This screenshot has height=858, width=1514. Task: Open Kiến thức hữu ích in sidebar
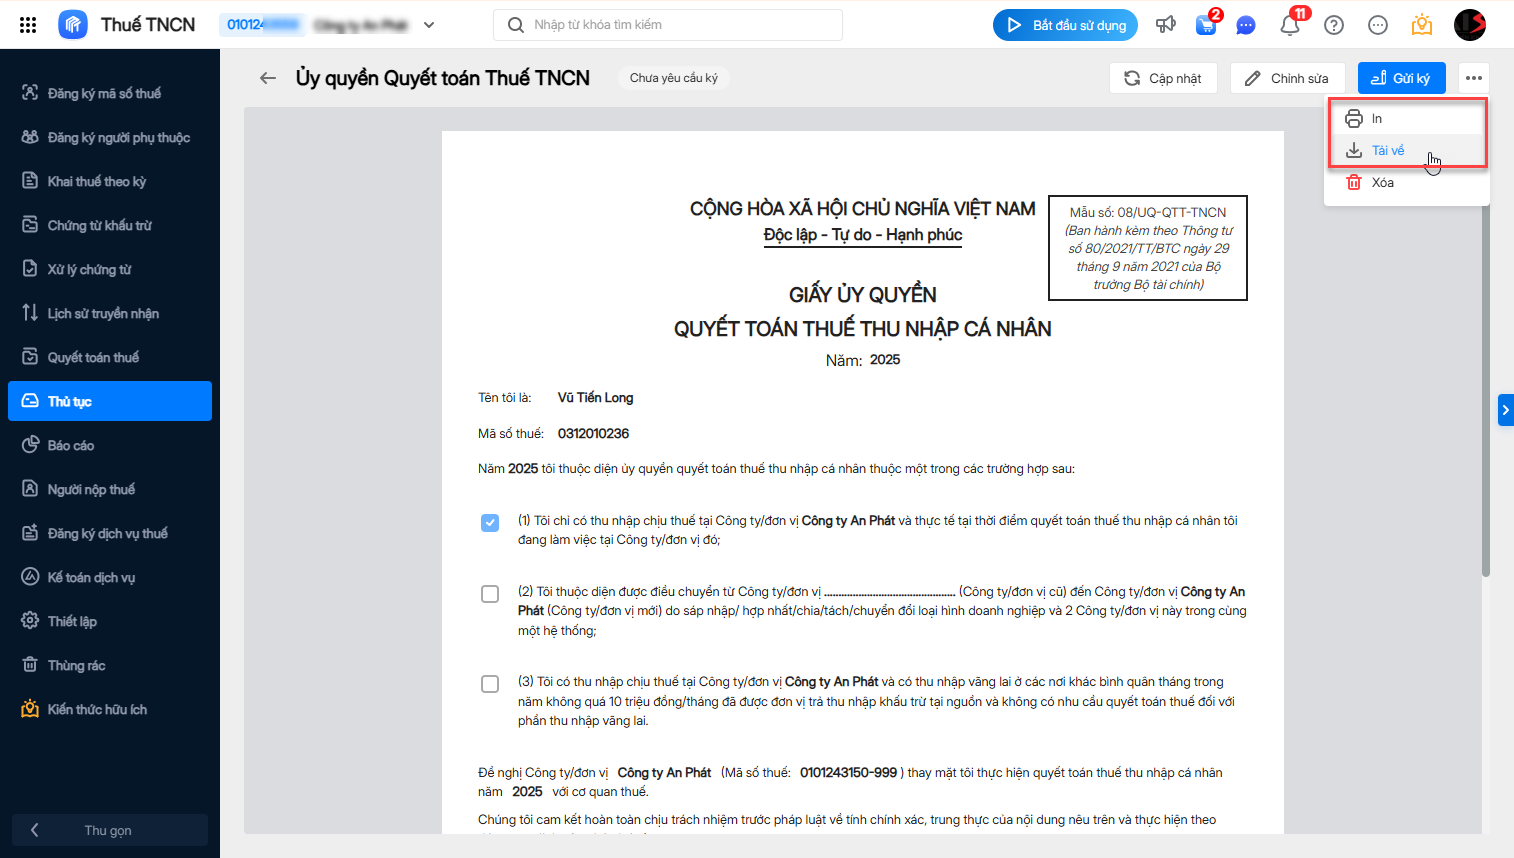tap(110, 709)
